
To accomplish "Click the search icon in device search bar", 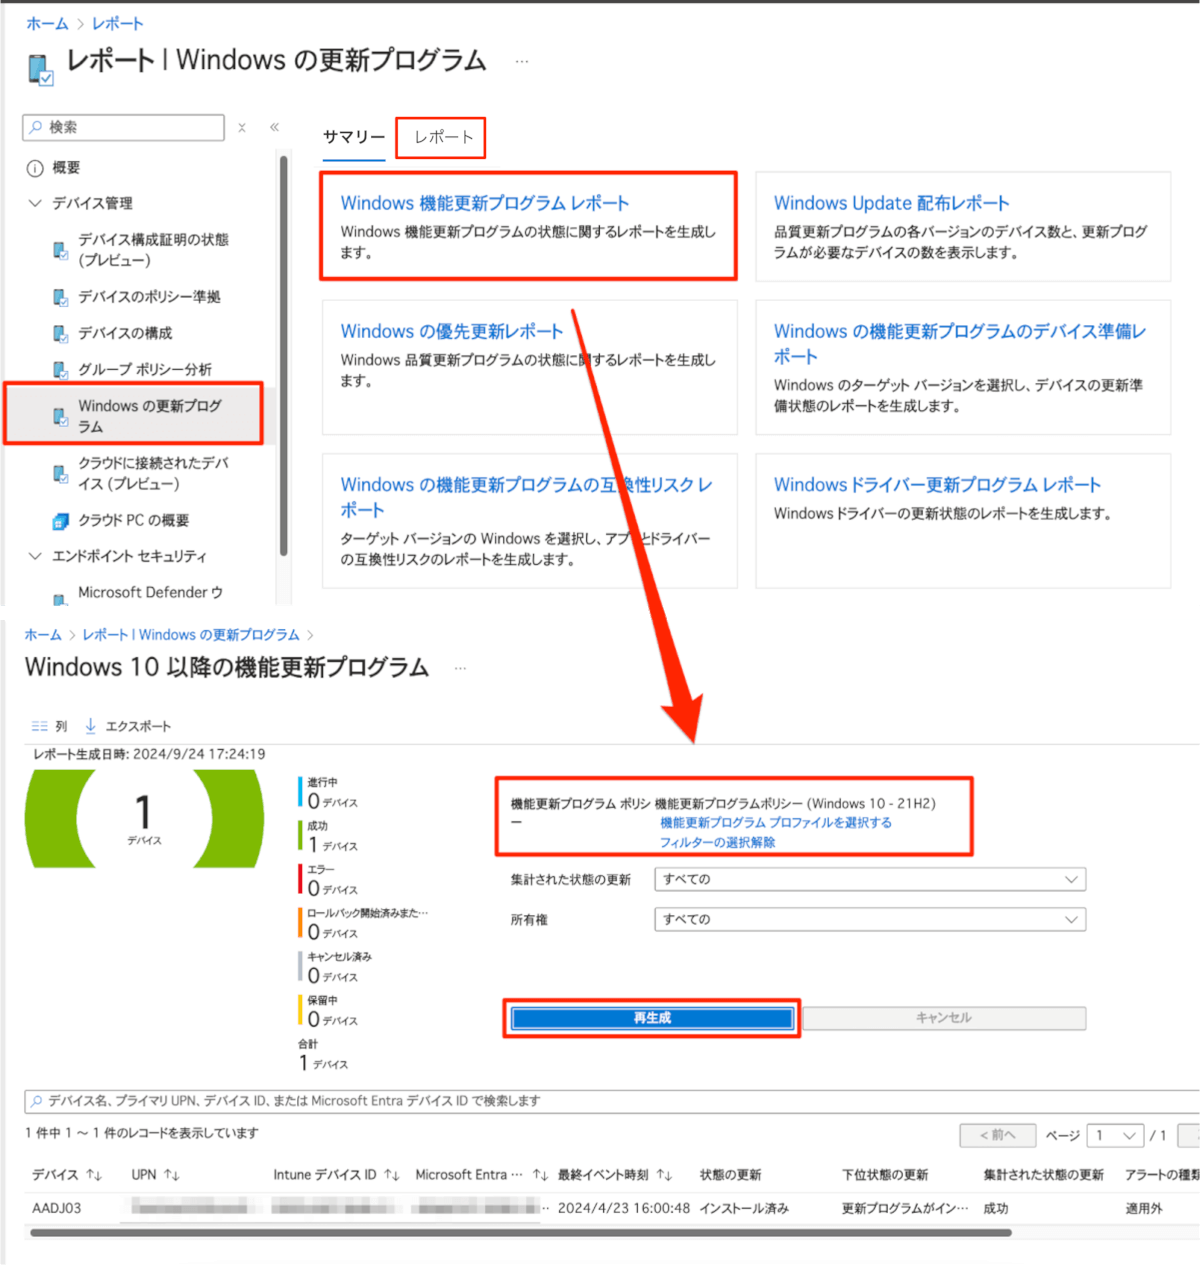I will point(37,1101).
